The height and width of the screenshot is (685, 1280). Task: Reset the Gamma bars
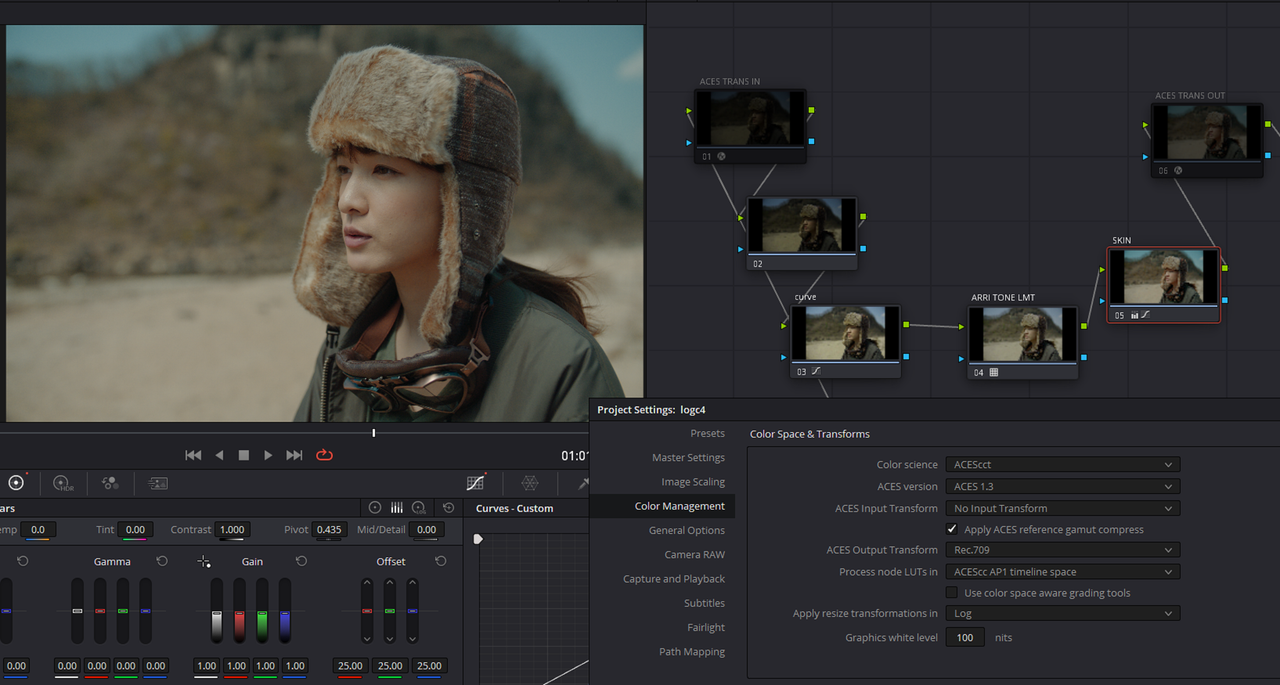[x=162, y=561]
